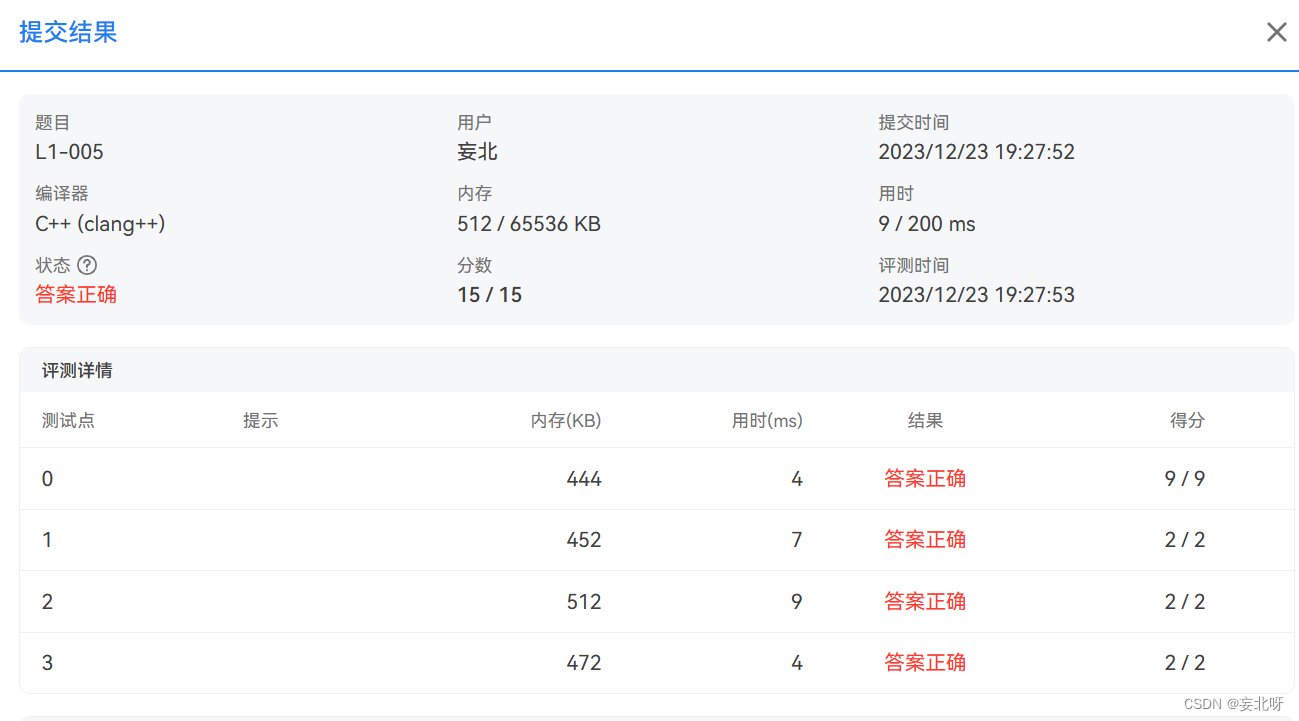Select test point 0 in the table
1299x721 pixels.
47,479
